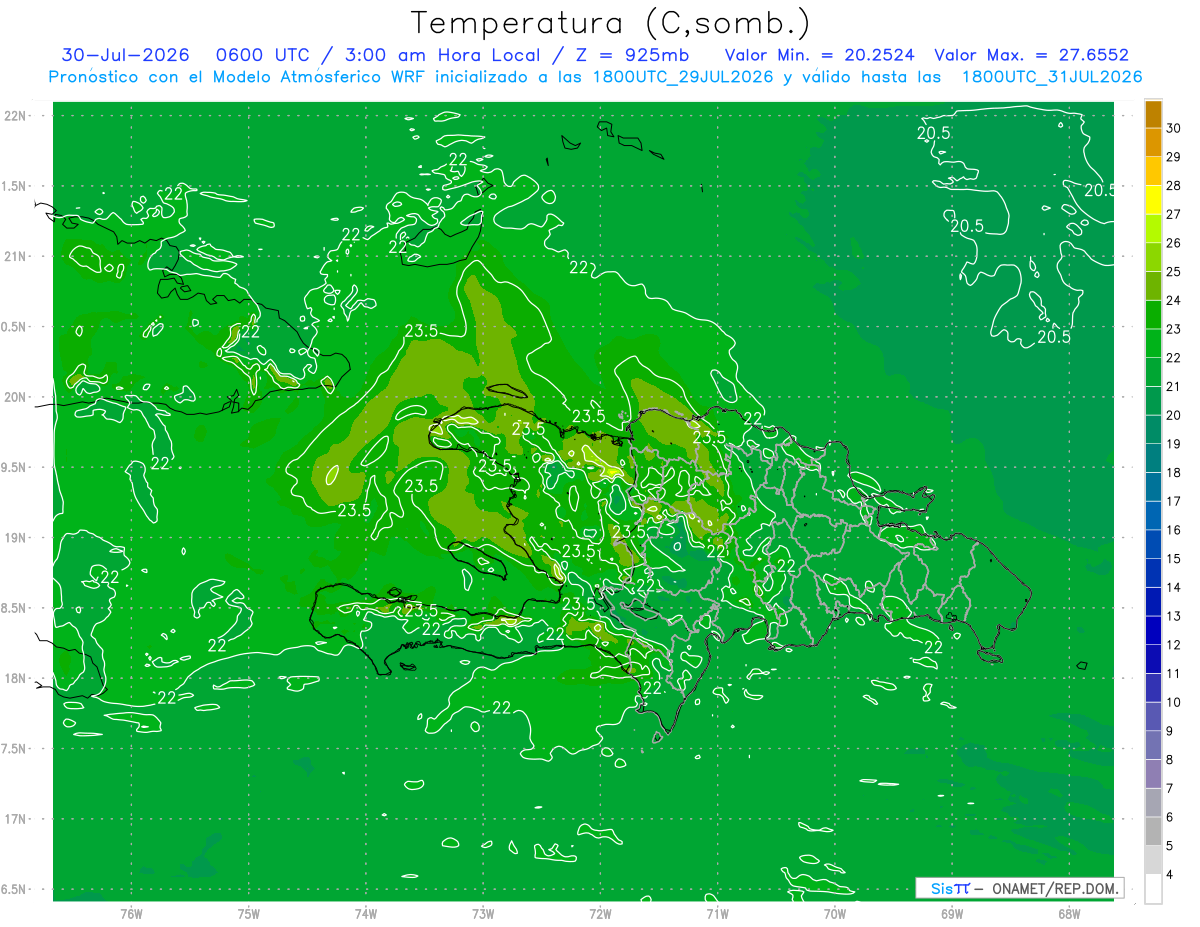
Task: Click the legend scale number "28"
Action: pos(1174,186)
